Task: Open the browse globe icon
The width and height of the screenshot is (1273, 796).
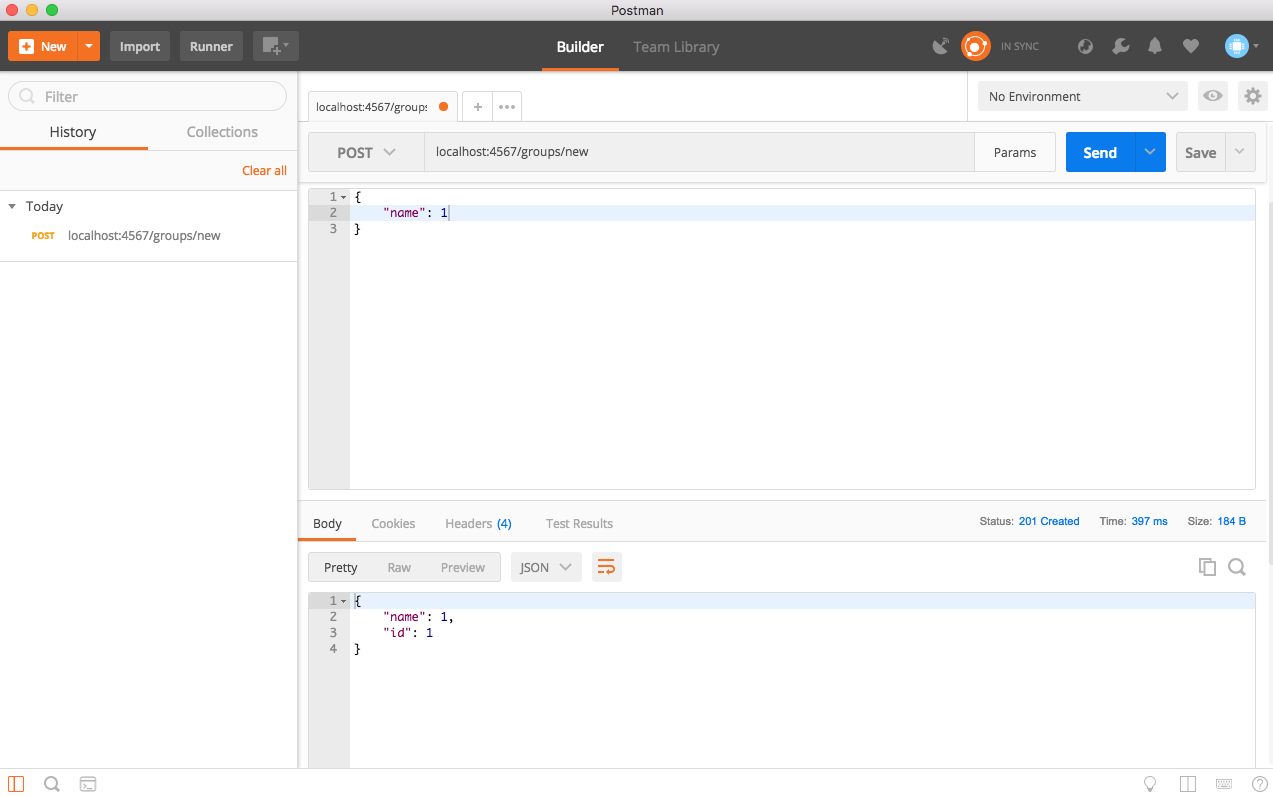Action: [1085, 46]
